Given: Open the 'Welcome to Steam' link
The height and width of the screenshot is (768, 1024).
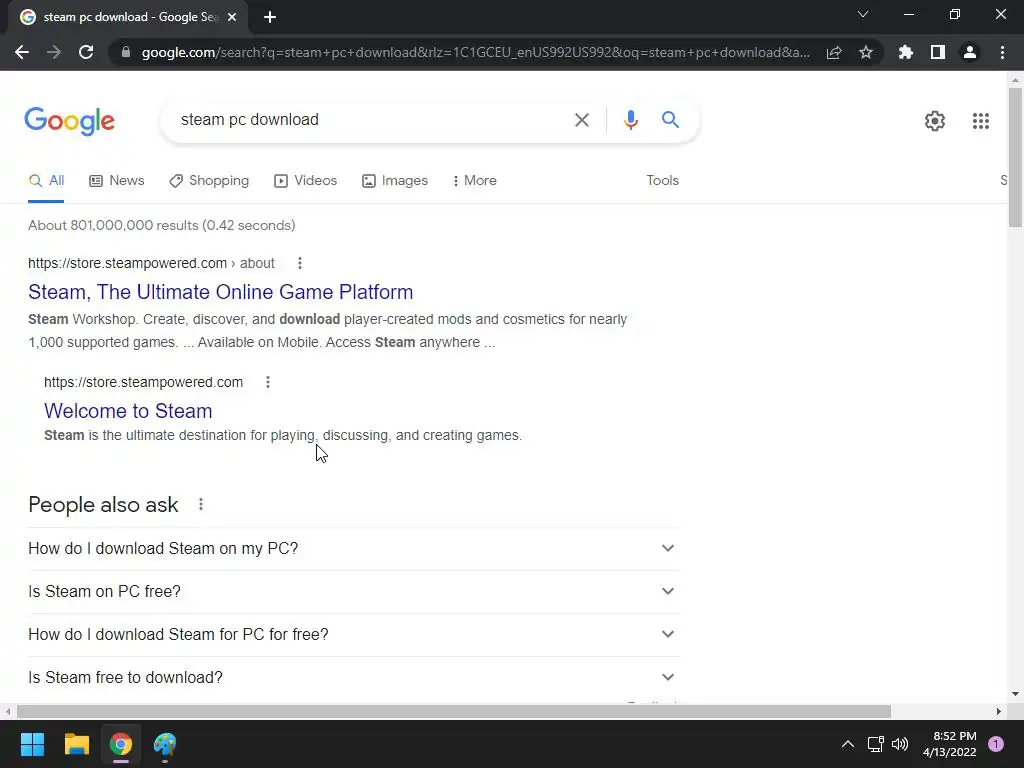Looking at the screenshot, I should point(128,411).
